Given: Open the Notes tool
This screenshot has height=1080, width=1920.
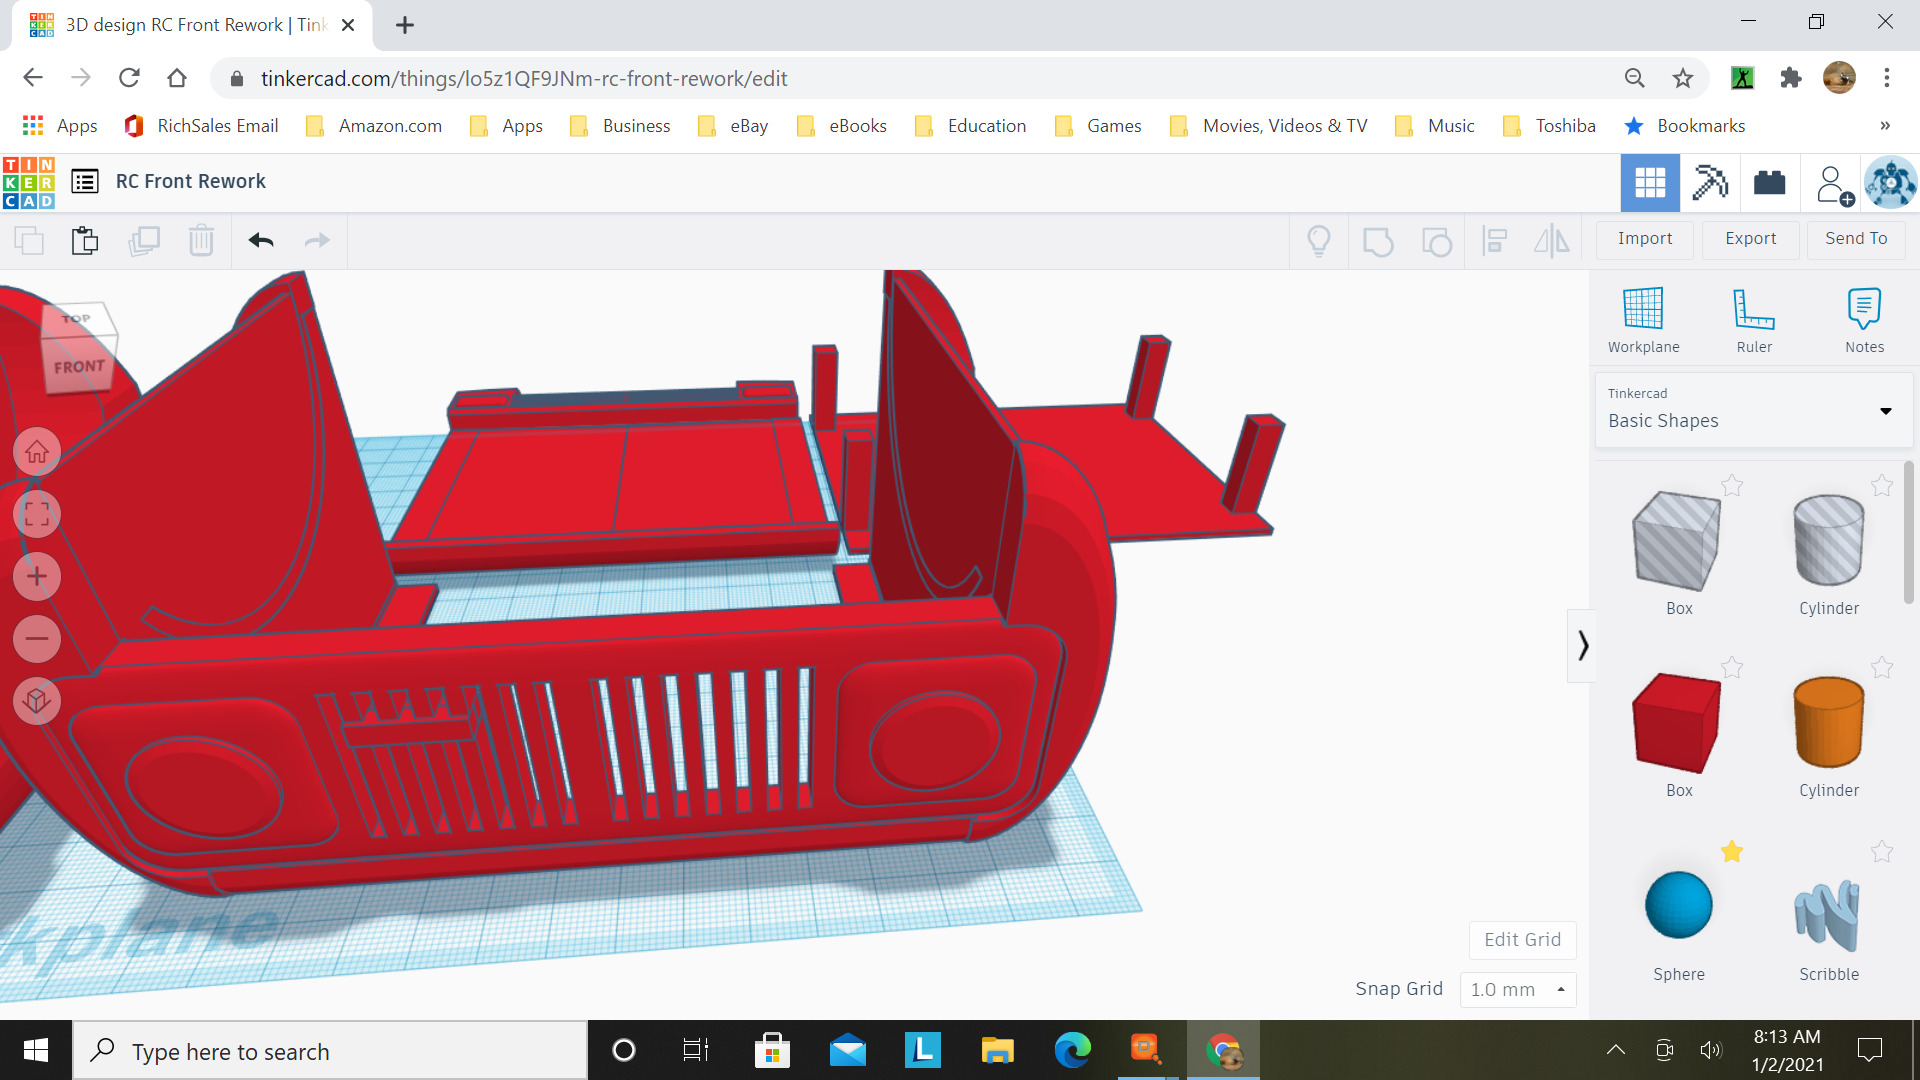Looking at the screenshot, I should [1864, 320].
